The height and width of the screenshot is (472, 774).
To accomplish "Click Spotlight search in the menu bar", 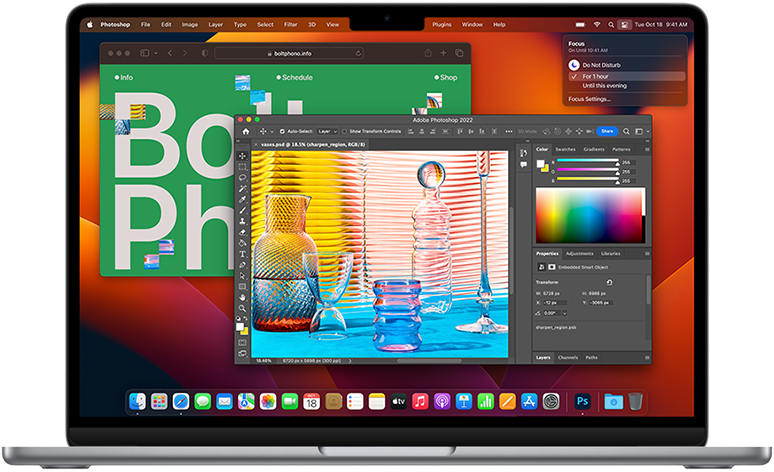I will point(611,25).
